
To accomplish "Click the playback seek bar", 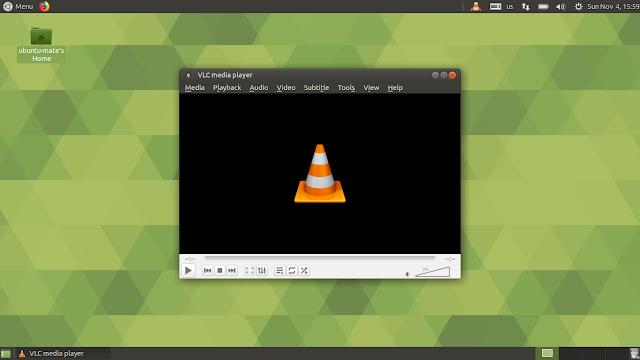I will (x=320, y=258).
